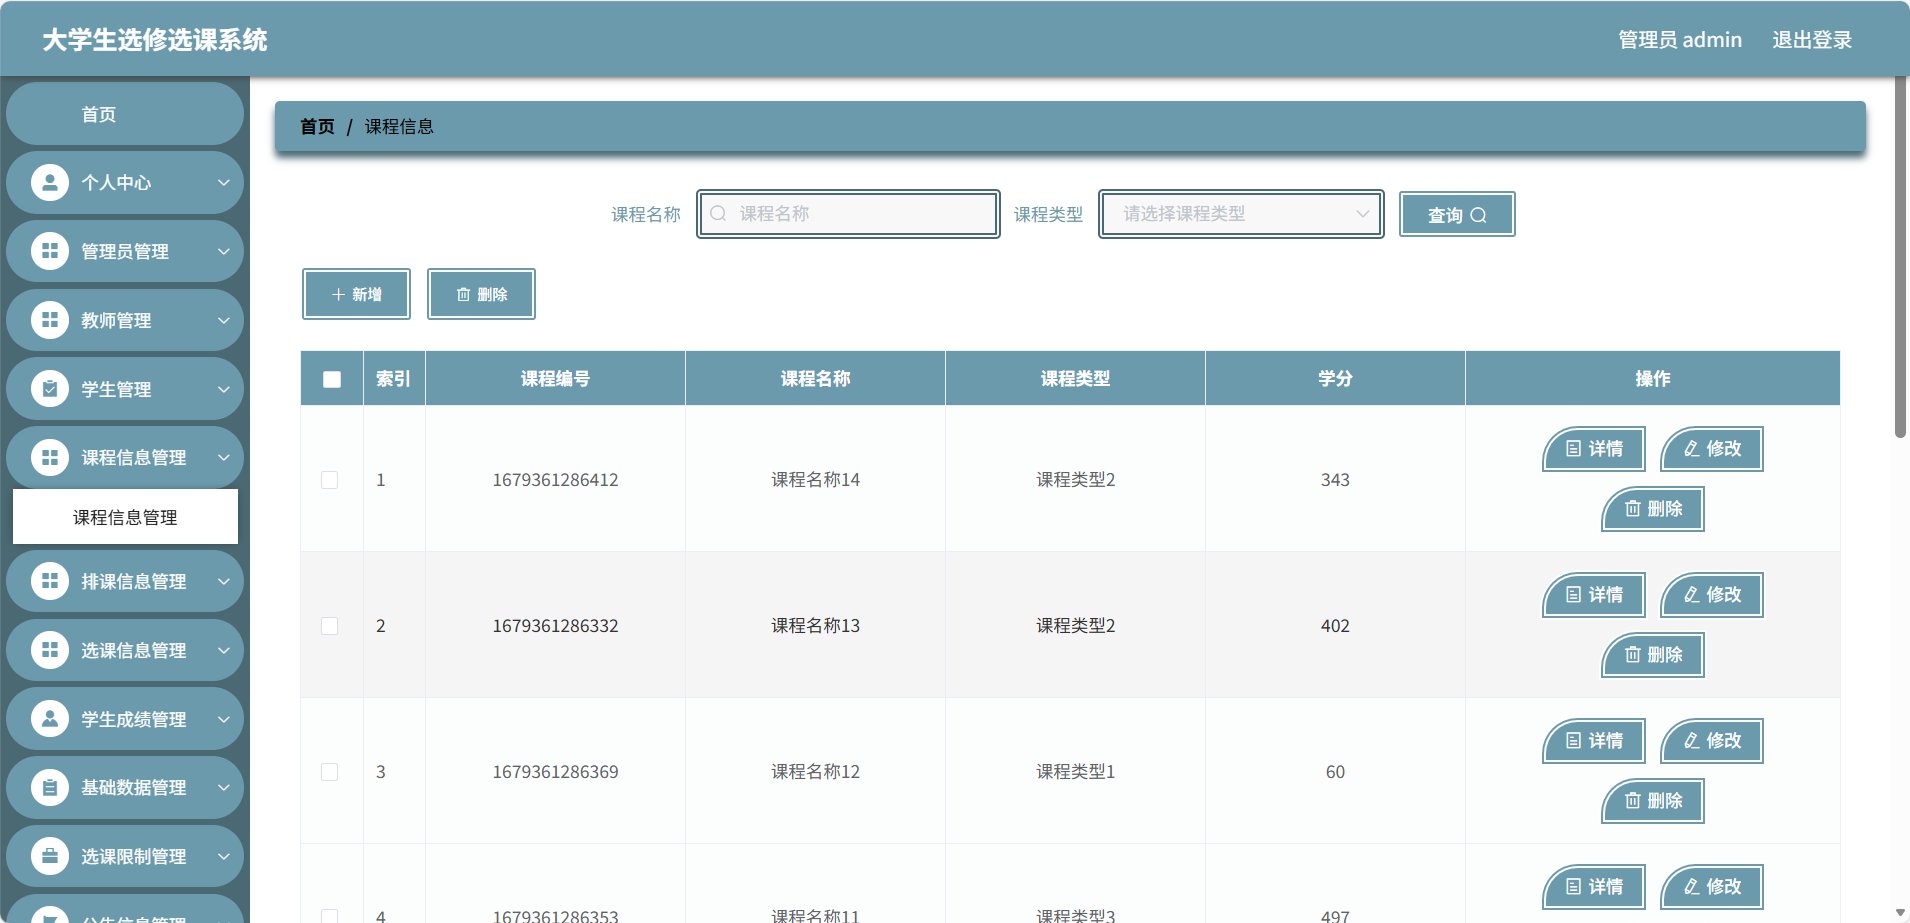Click the 基础数据管理 clipboard icon
The width and height of the screenshot is (1910, 923).
click(49, 787)
